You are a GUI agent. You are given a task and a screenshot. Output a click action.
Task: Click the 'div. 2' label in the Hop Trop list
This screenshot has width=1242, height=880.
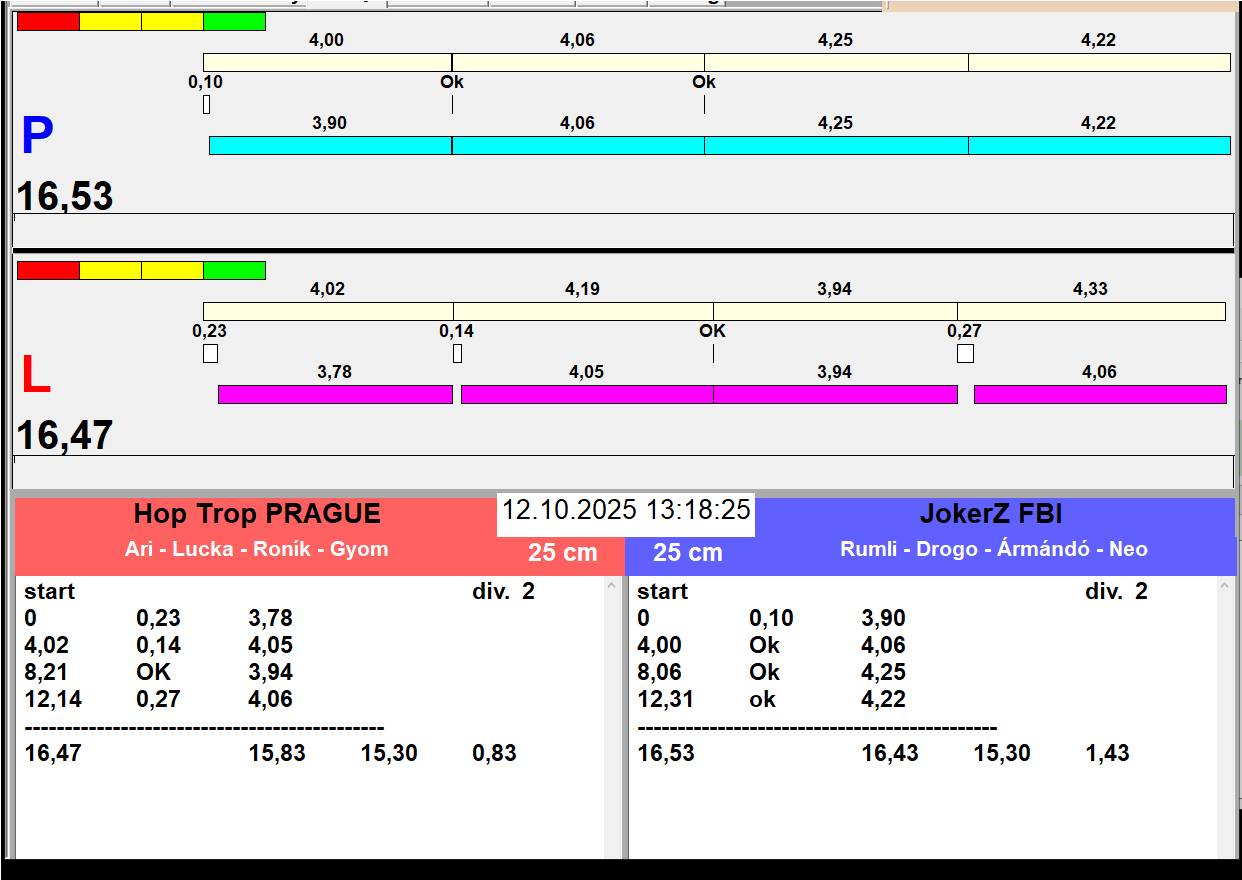tap(503, 591)
